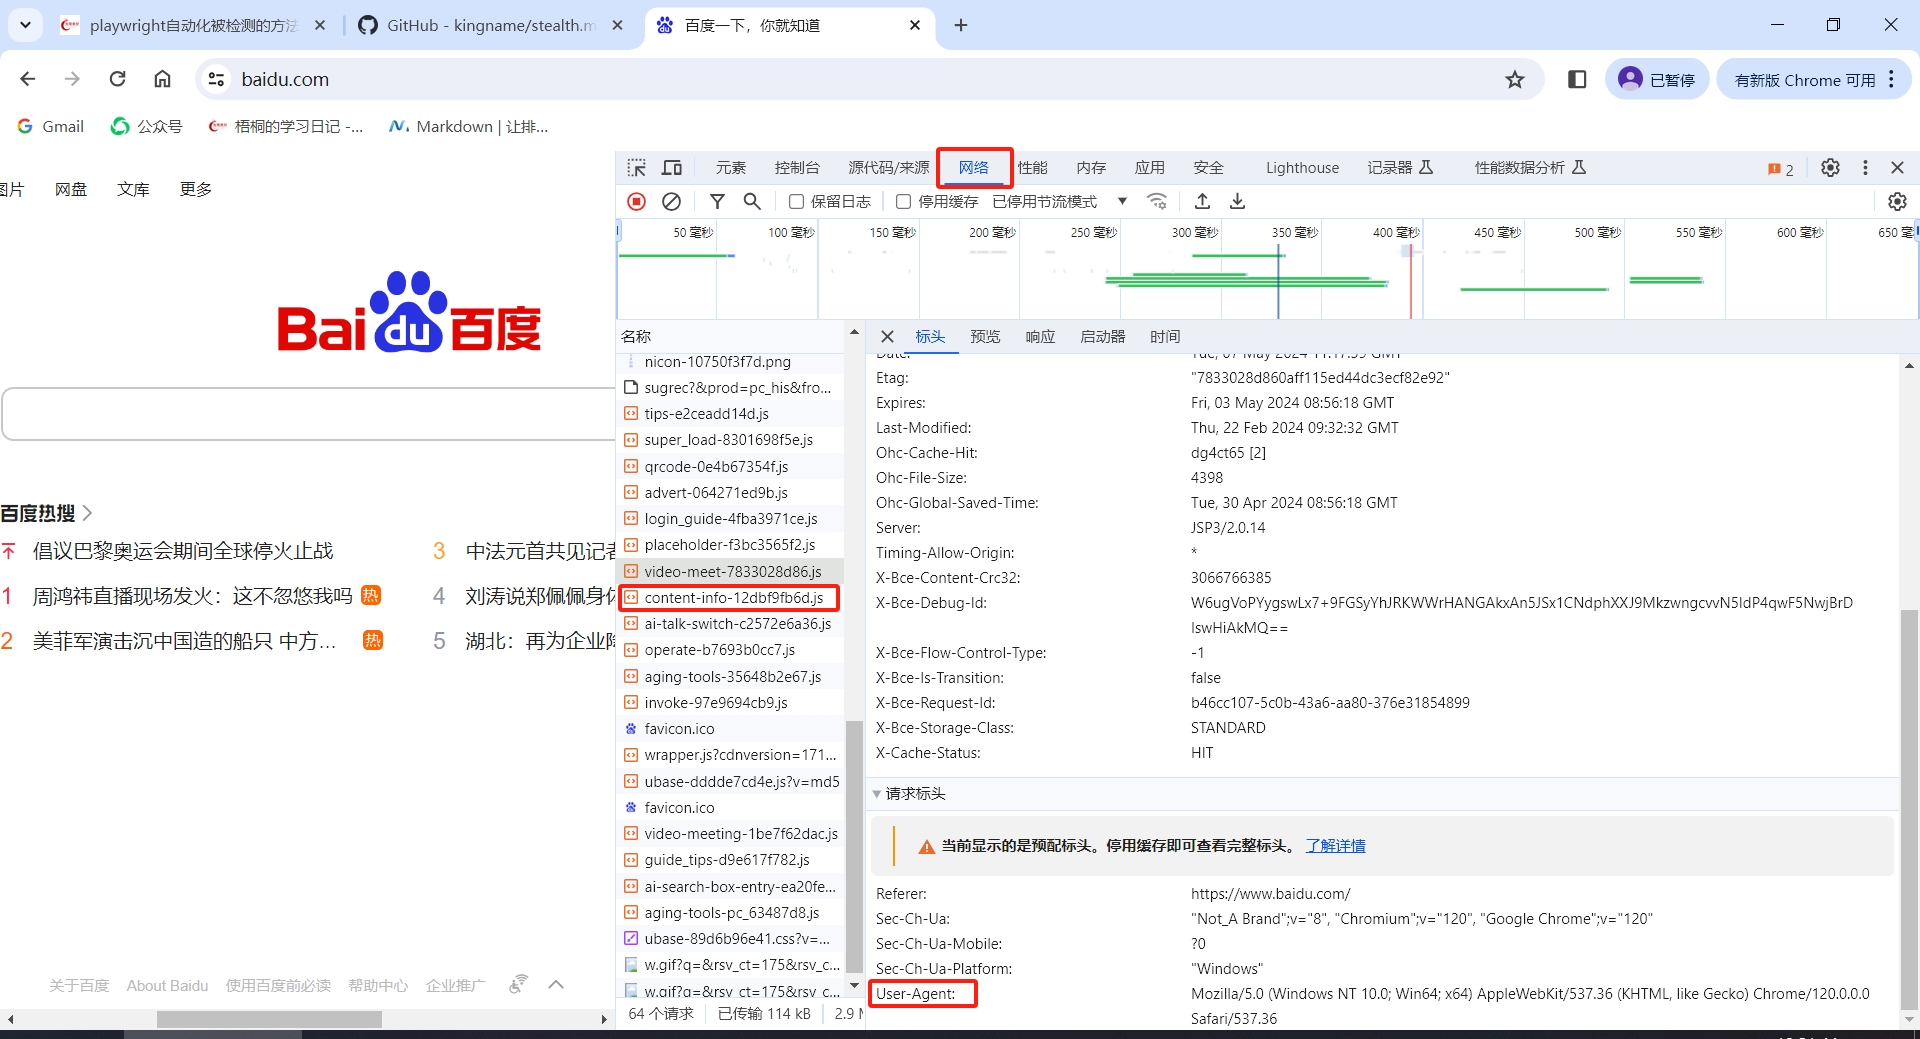Viewport: 1920px width, 1039px height.
Task: Close the request details pane
Action: tap(887, 337)
